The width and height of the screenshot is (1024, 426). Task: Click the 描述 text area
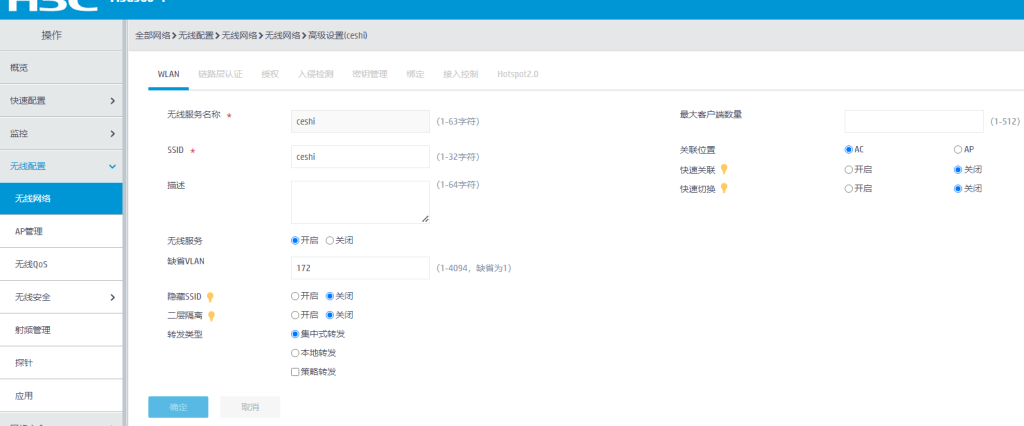[x=360, y=203]
